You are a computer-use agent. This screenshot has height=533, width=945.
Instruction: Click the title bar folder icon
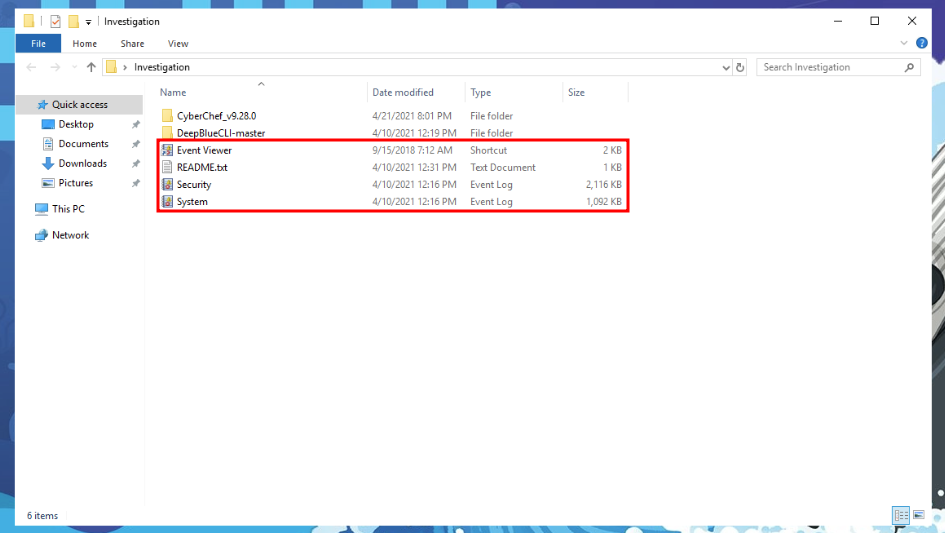click(x=29, y=21)
